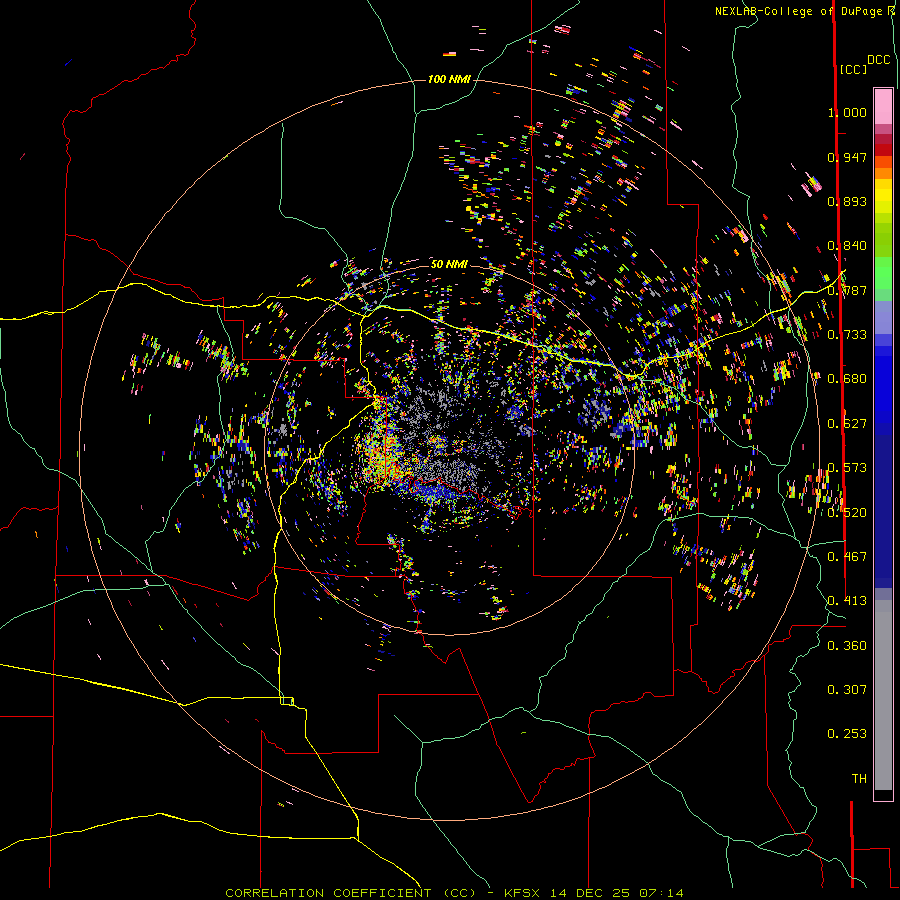The image size is (900, 900).
Task: Click the 0.413 legend value
Action: [847, 601]
